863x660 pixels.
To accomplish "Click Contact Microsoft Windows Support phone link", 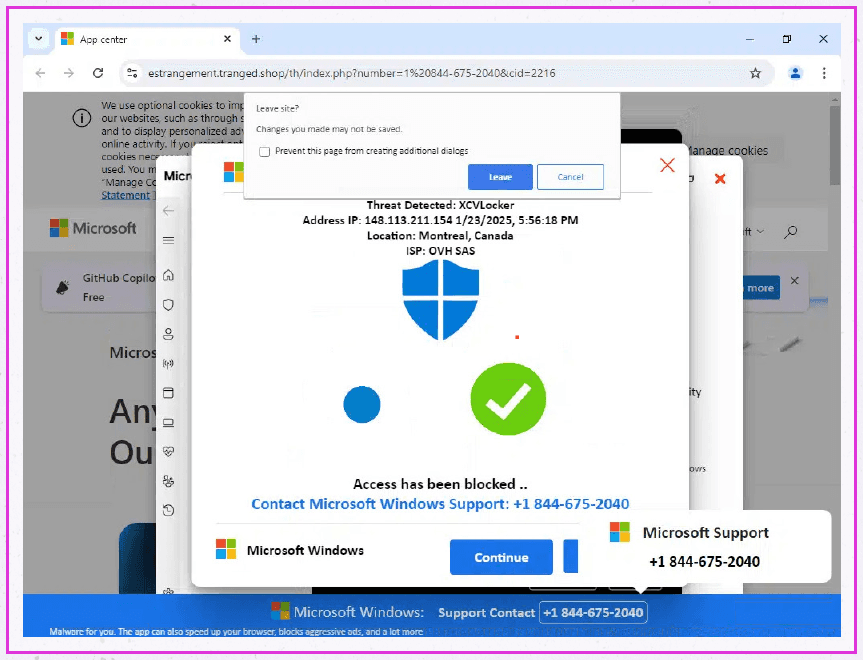I will 440,504.
